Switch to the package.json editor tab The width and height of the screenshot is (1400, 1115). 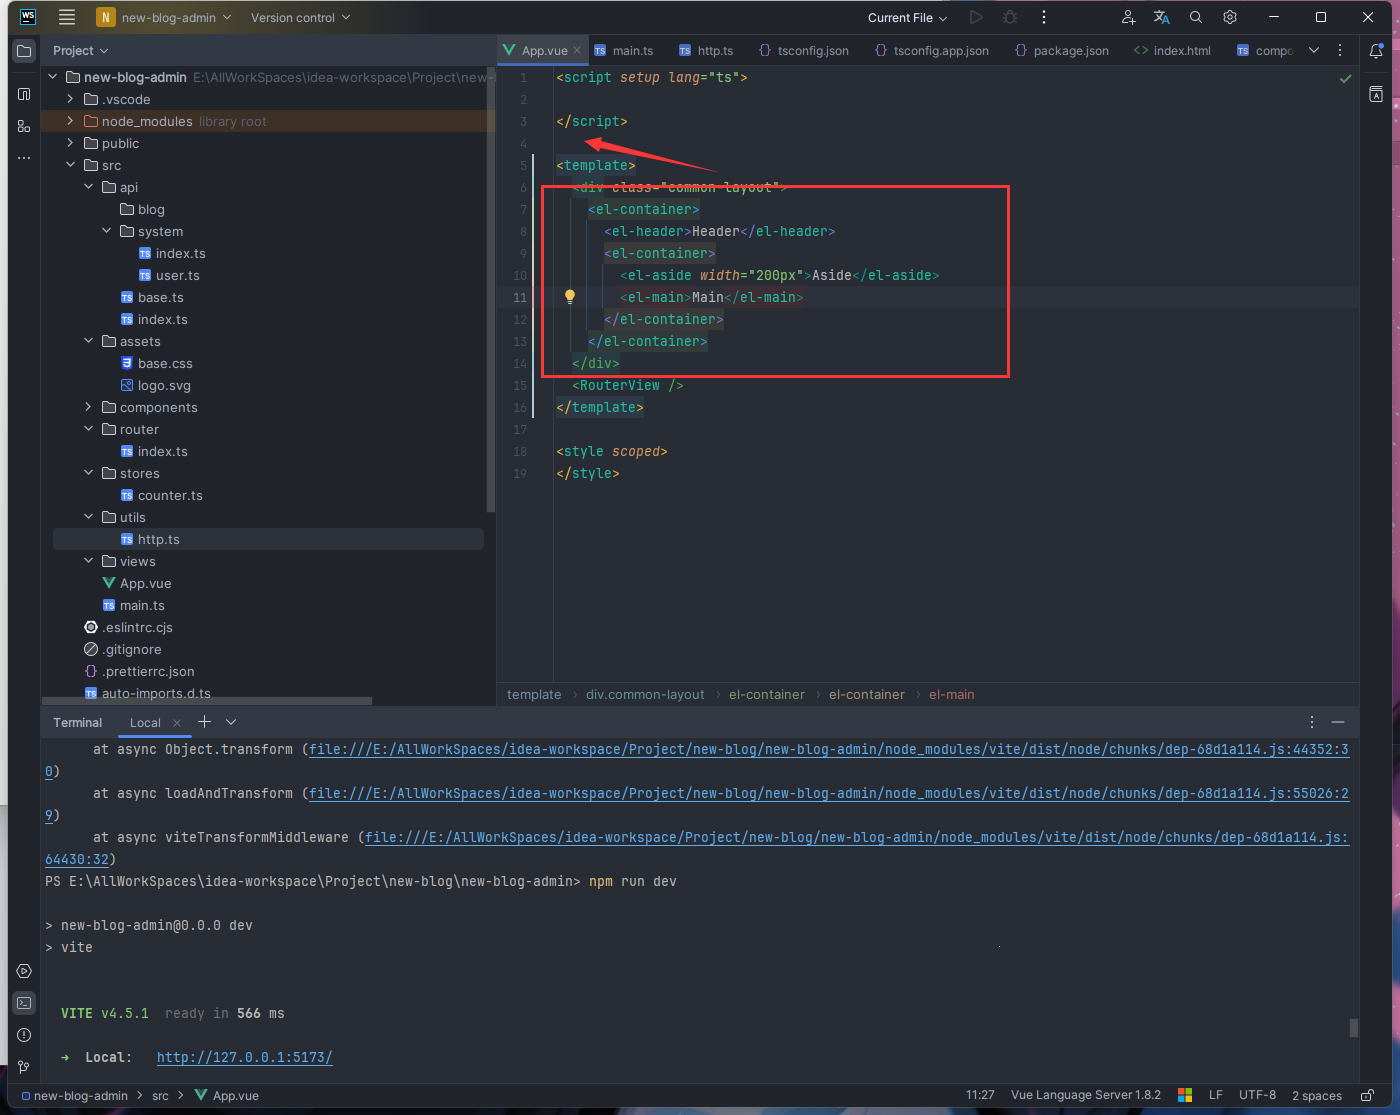[x=1062, y=50]
